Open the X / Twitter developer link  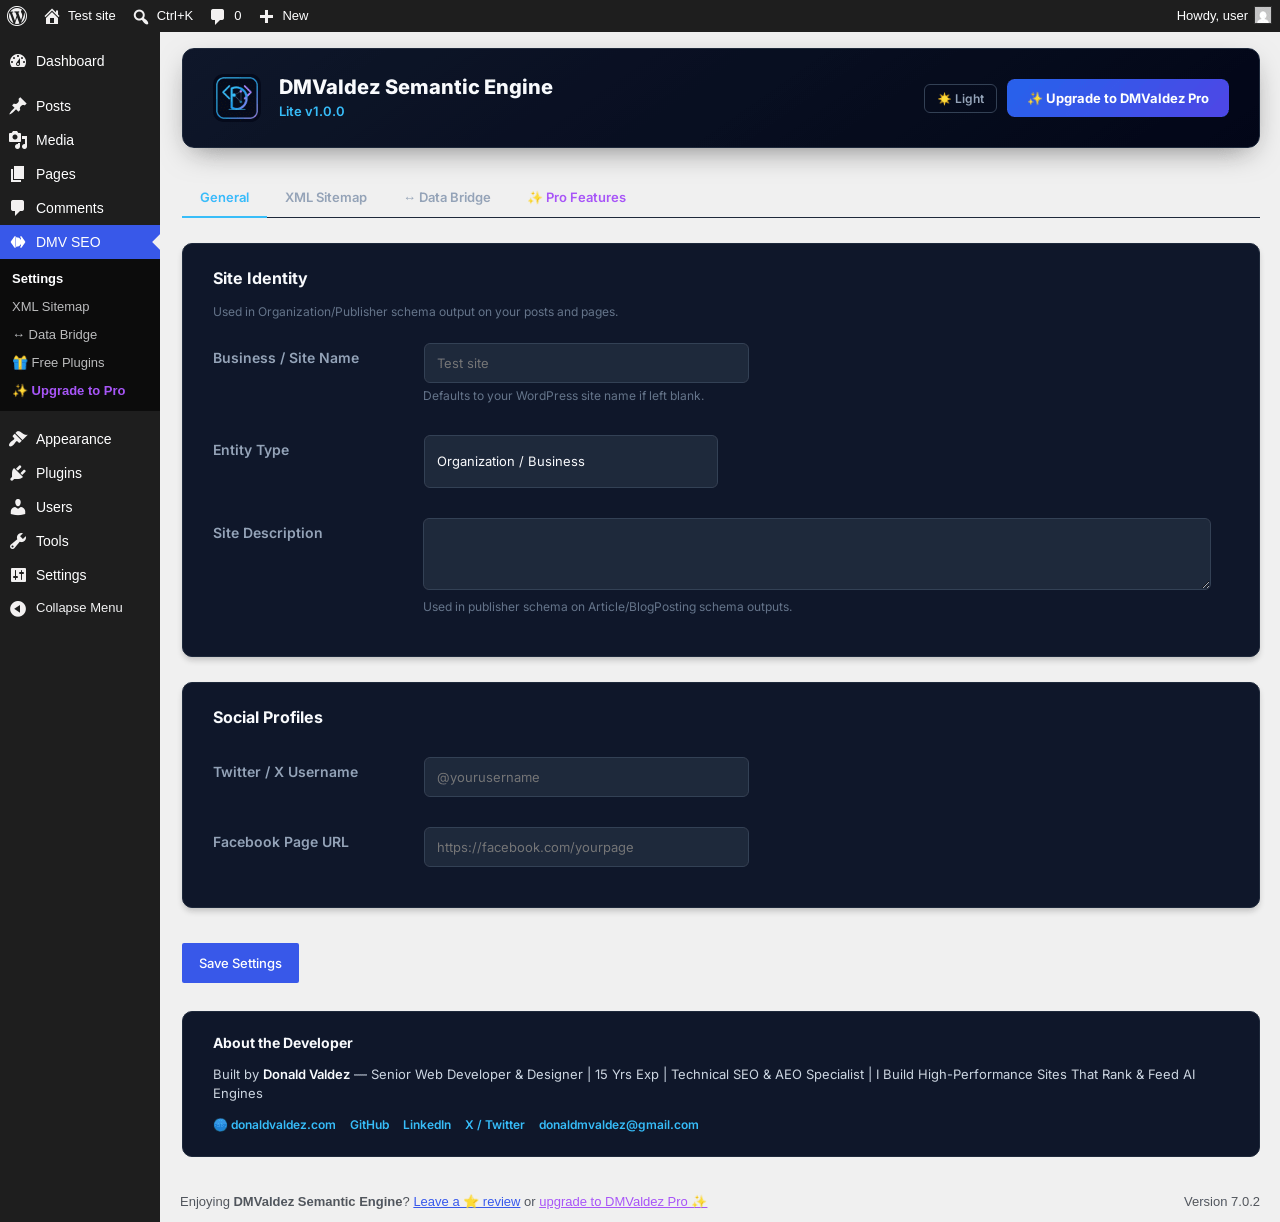495,1125
